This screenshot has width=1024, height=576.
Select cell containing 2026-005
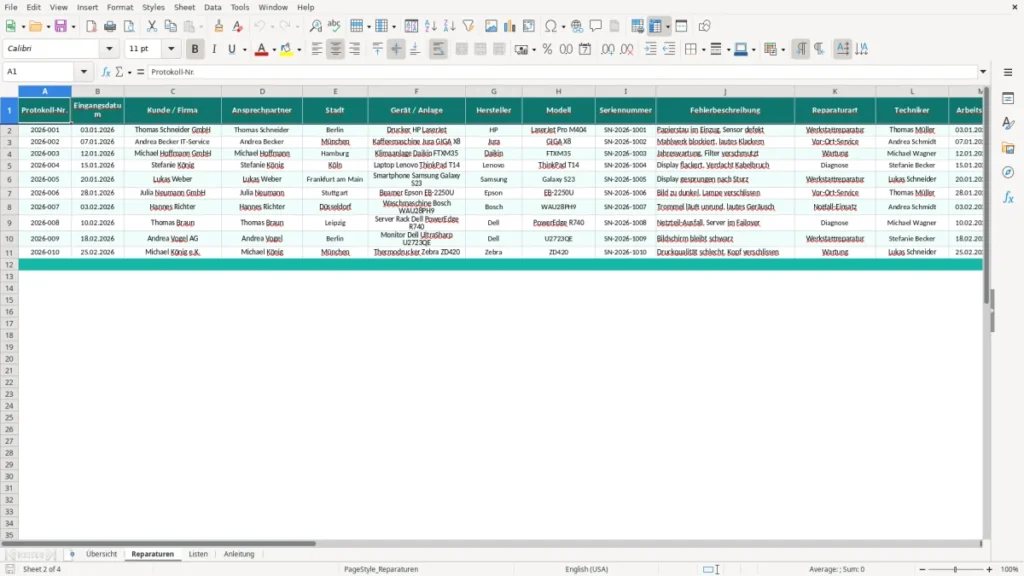[x=45, y=179]
